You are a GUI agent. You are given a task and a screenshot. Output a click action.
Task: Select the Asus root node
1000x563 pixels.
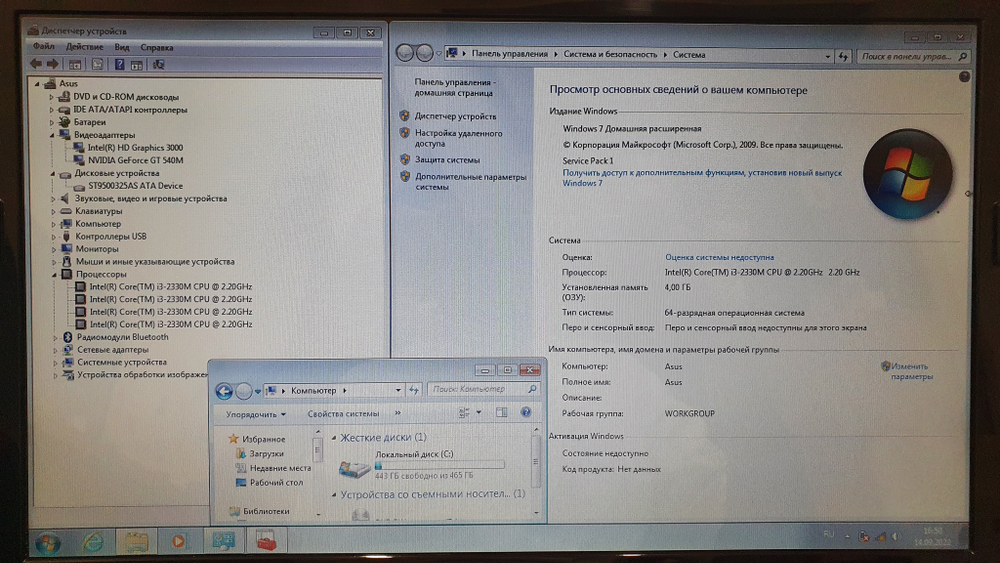tap(68, 84)
